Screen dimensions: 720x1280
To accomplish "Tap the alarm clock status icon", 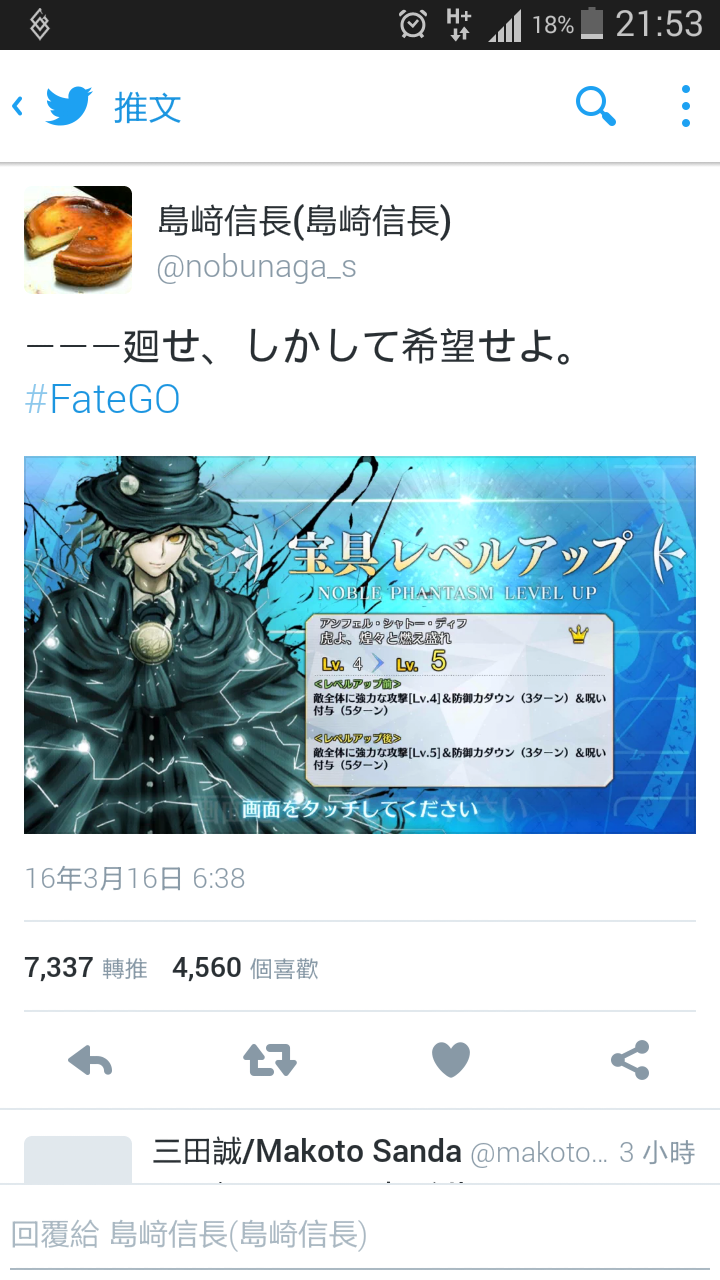I will pyautogui.click(x=413, y=24).
